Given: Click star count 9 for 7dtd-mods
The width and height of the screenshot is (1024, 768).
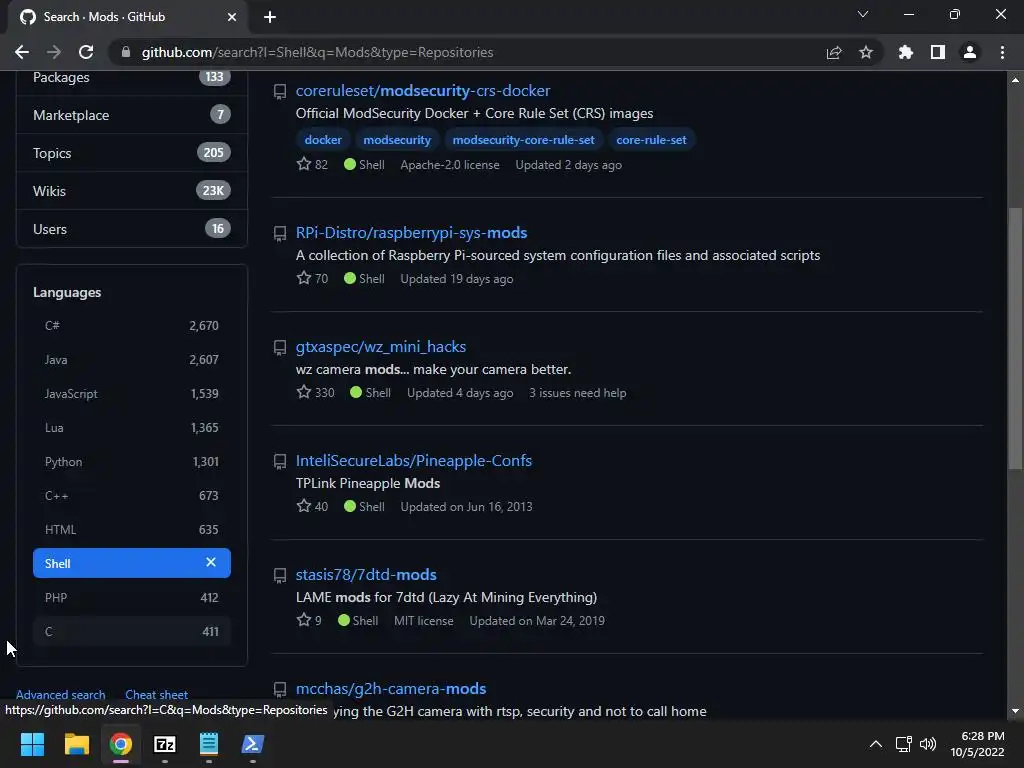Looking at the screenshot, I should pyautogui.click(x=309, y=620).
